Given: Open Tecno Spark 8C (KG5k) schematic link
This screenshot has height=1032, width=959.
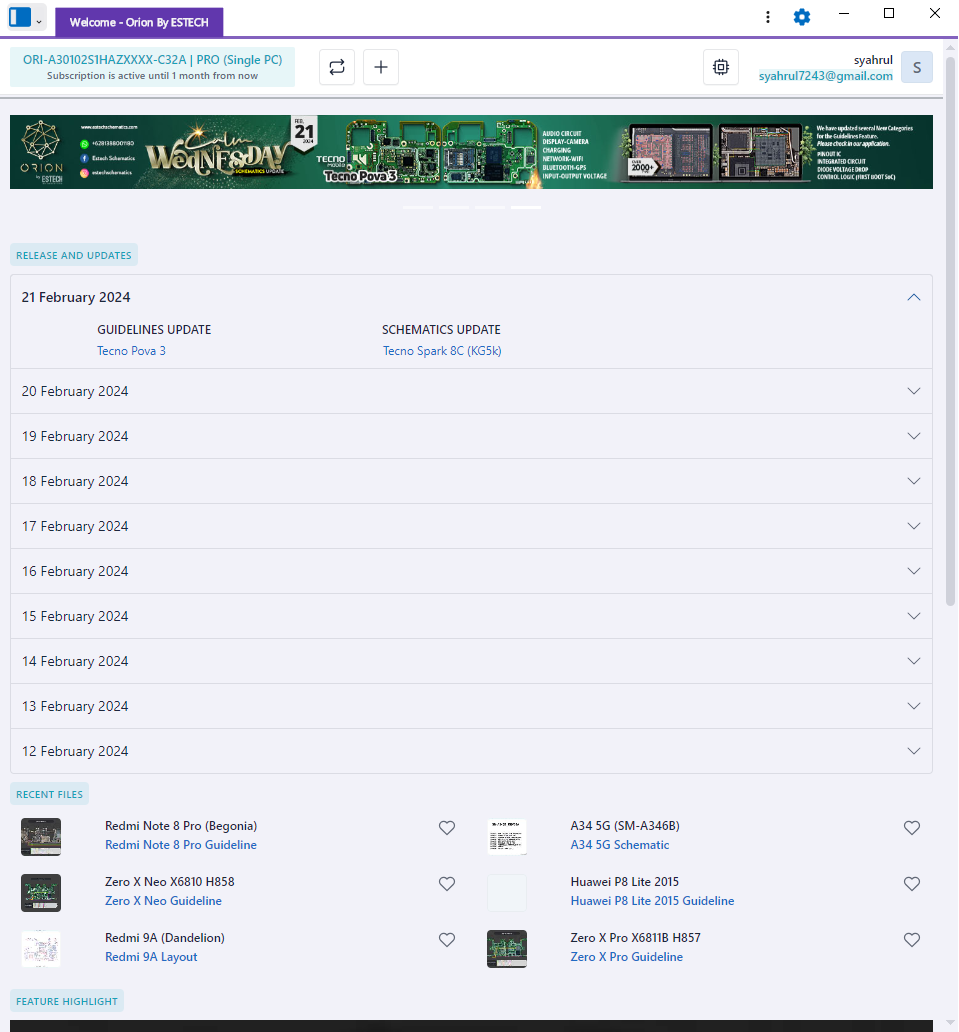Looking at the screenshot, I should pos(442,351).
